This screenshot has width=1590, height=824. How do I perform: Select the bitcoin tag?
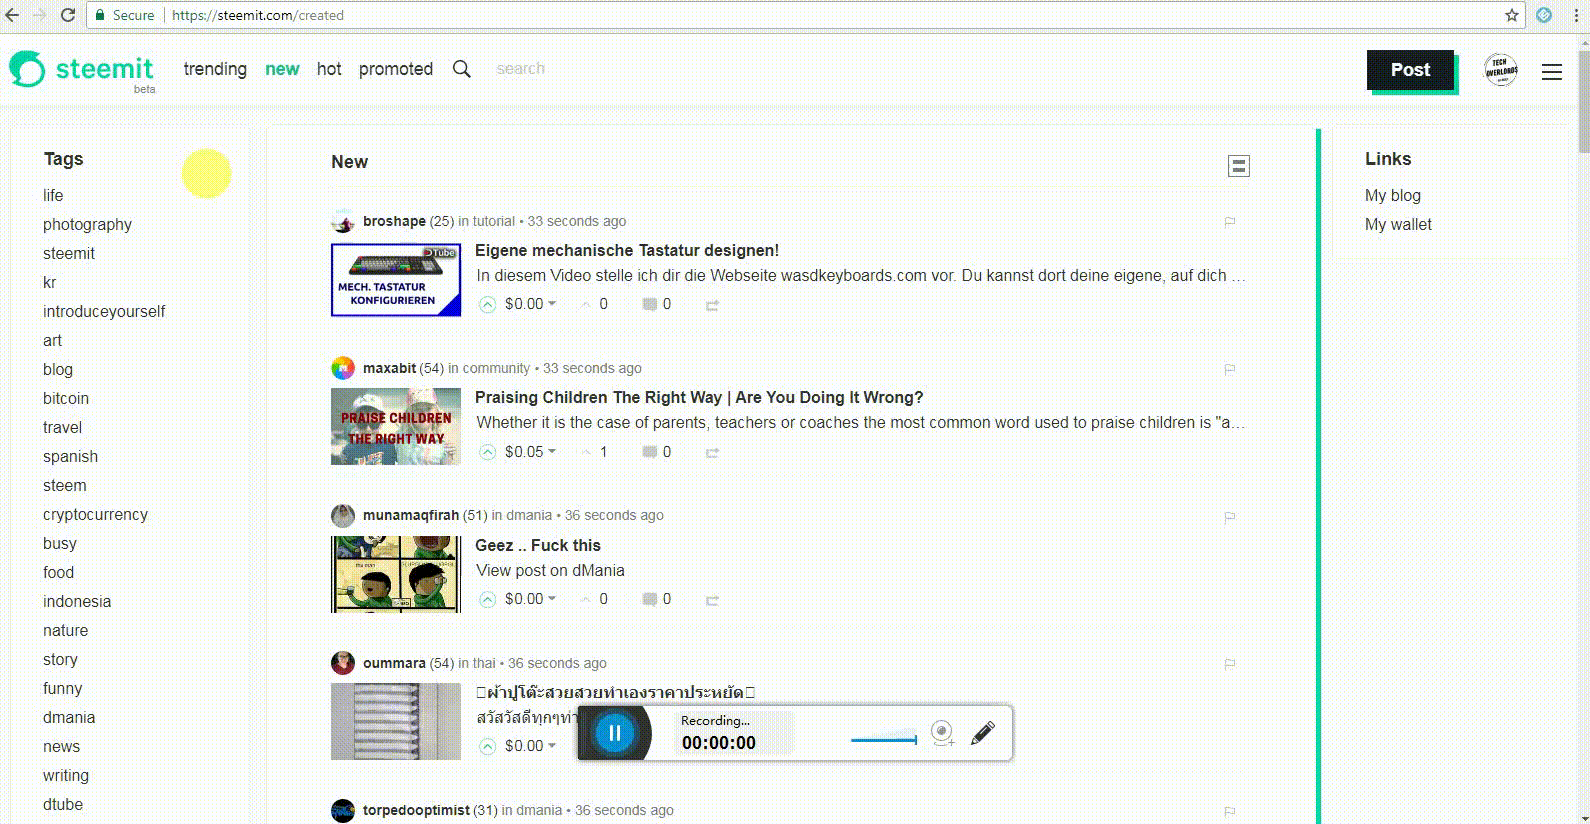(66, 398)
